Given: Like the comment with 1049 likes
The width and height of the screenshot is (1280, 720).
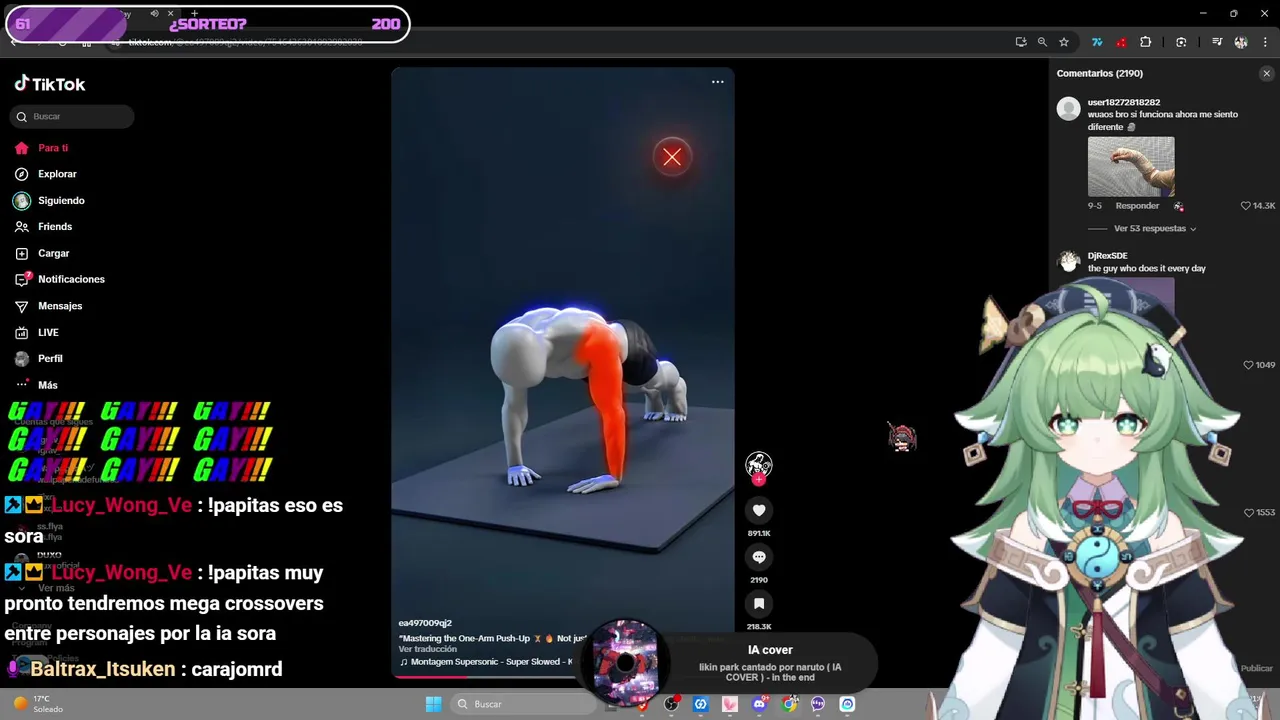Looking at the screenshot, I should click(1248, 365).
